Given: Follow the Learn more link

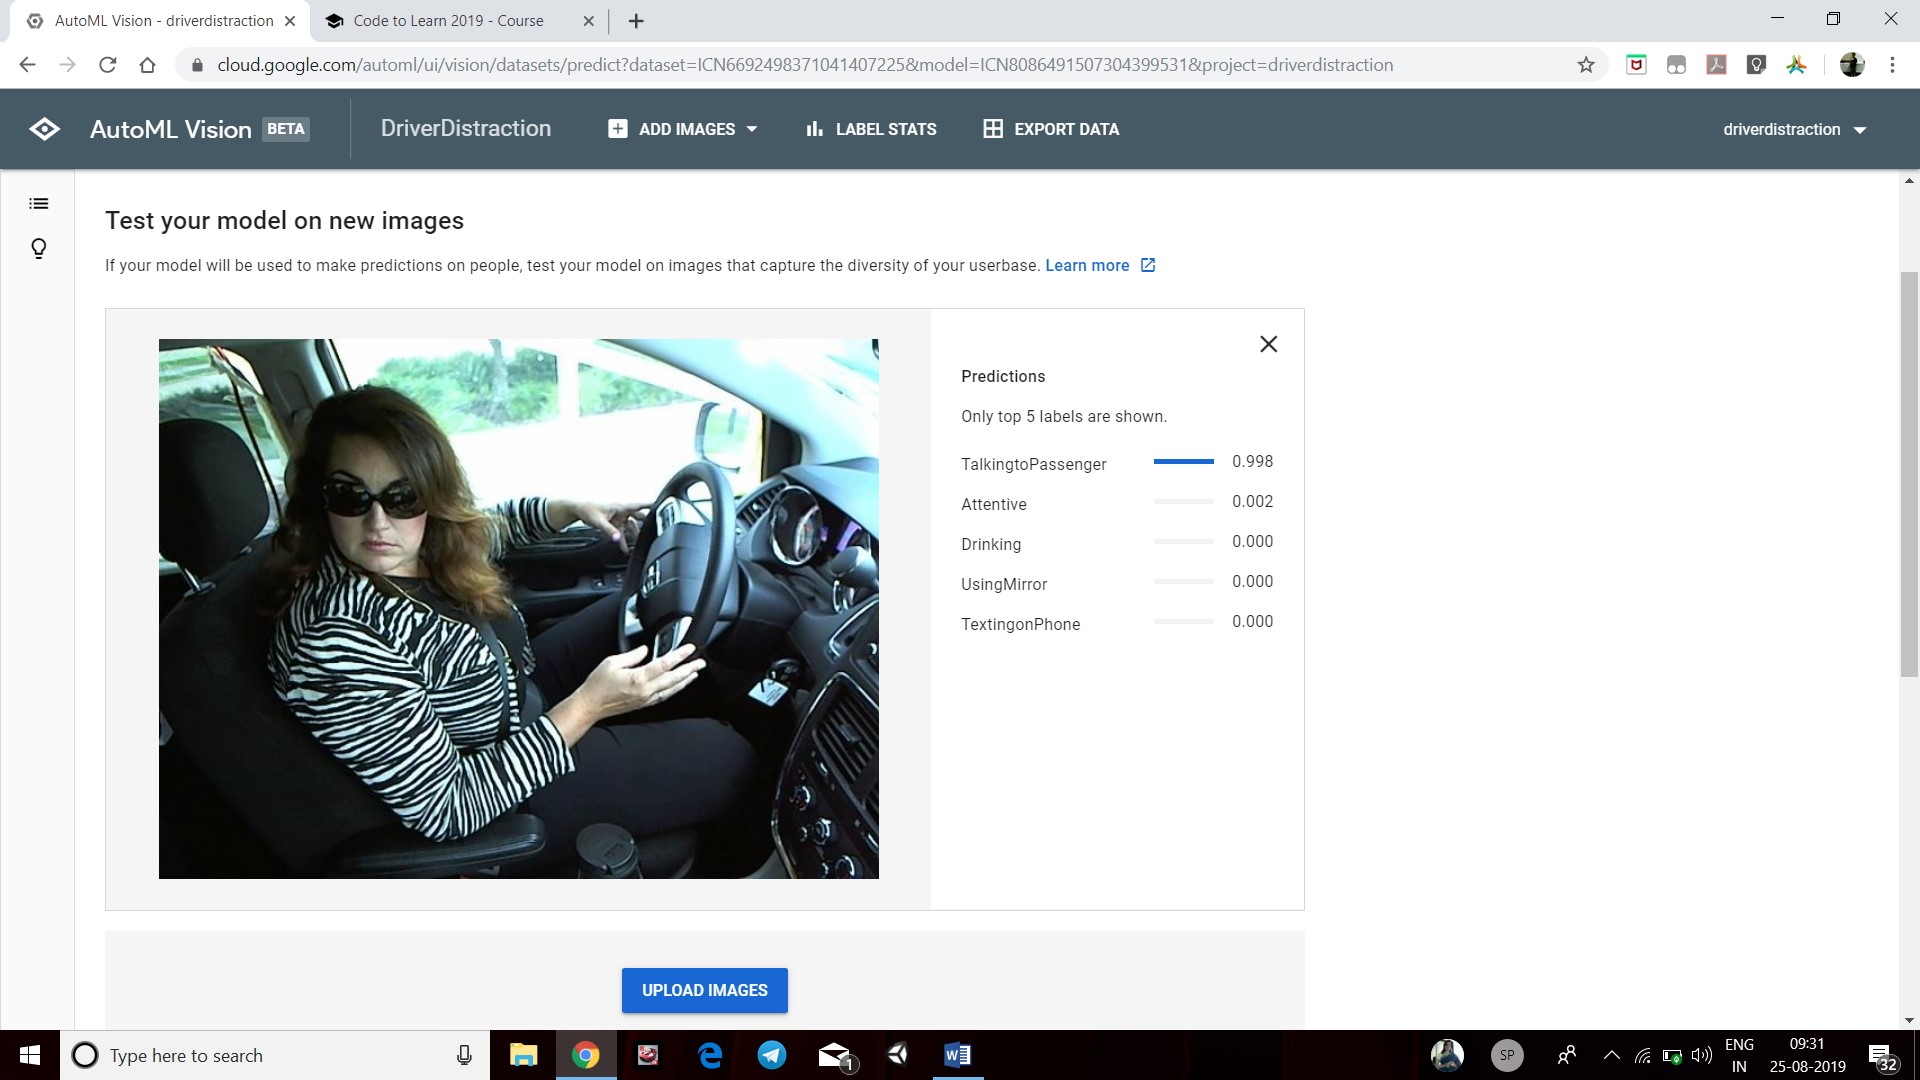Looking at the screenshot, I should pos(1087,265).
